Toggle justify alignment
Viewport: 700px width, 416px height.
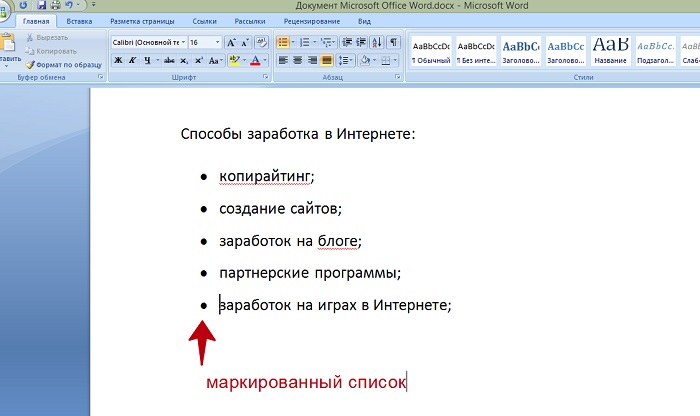pos(327,60)
